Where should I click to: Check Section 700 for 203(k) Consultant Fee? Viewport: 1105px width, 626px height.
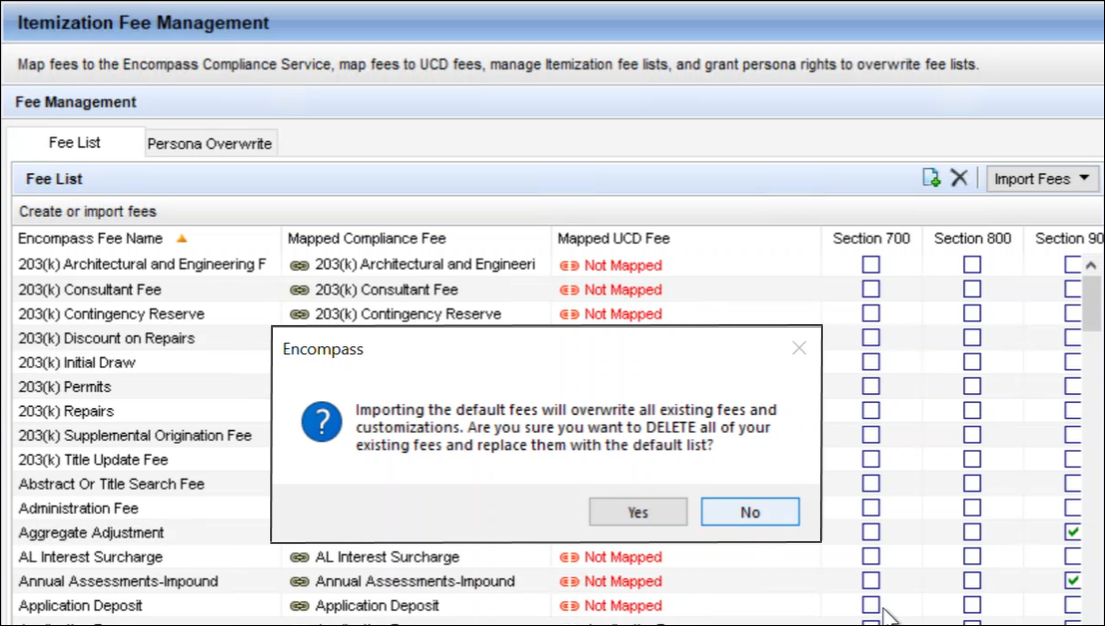pyautogui.click(x=871, y=289)
